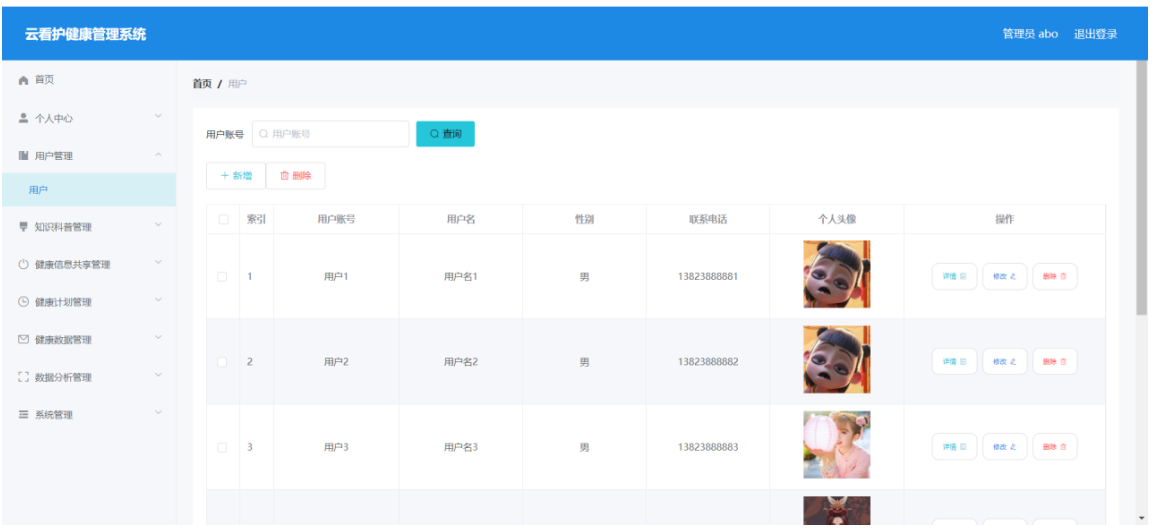Open the 首页 sidebar menu item
Screen dimensions: 1155x532
[x=89, y=80]
